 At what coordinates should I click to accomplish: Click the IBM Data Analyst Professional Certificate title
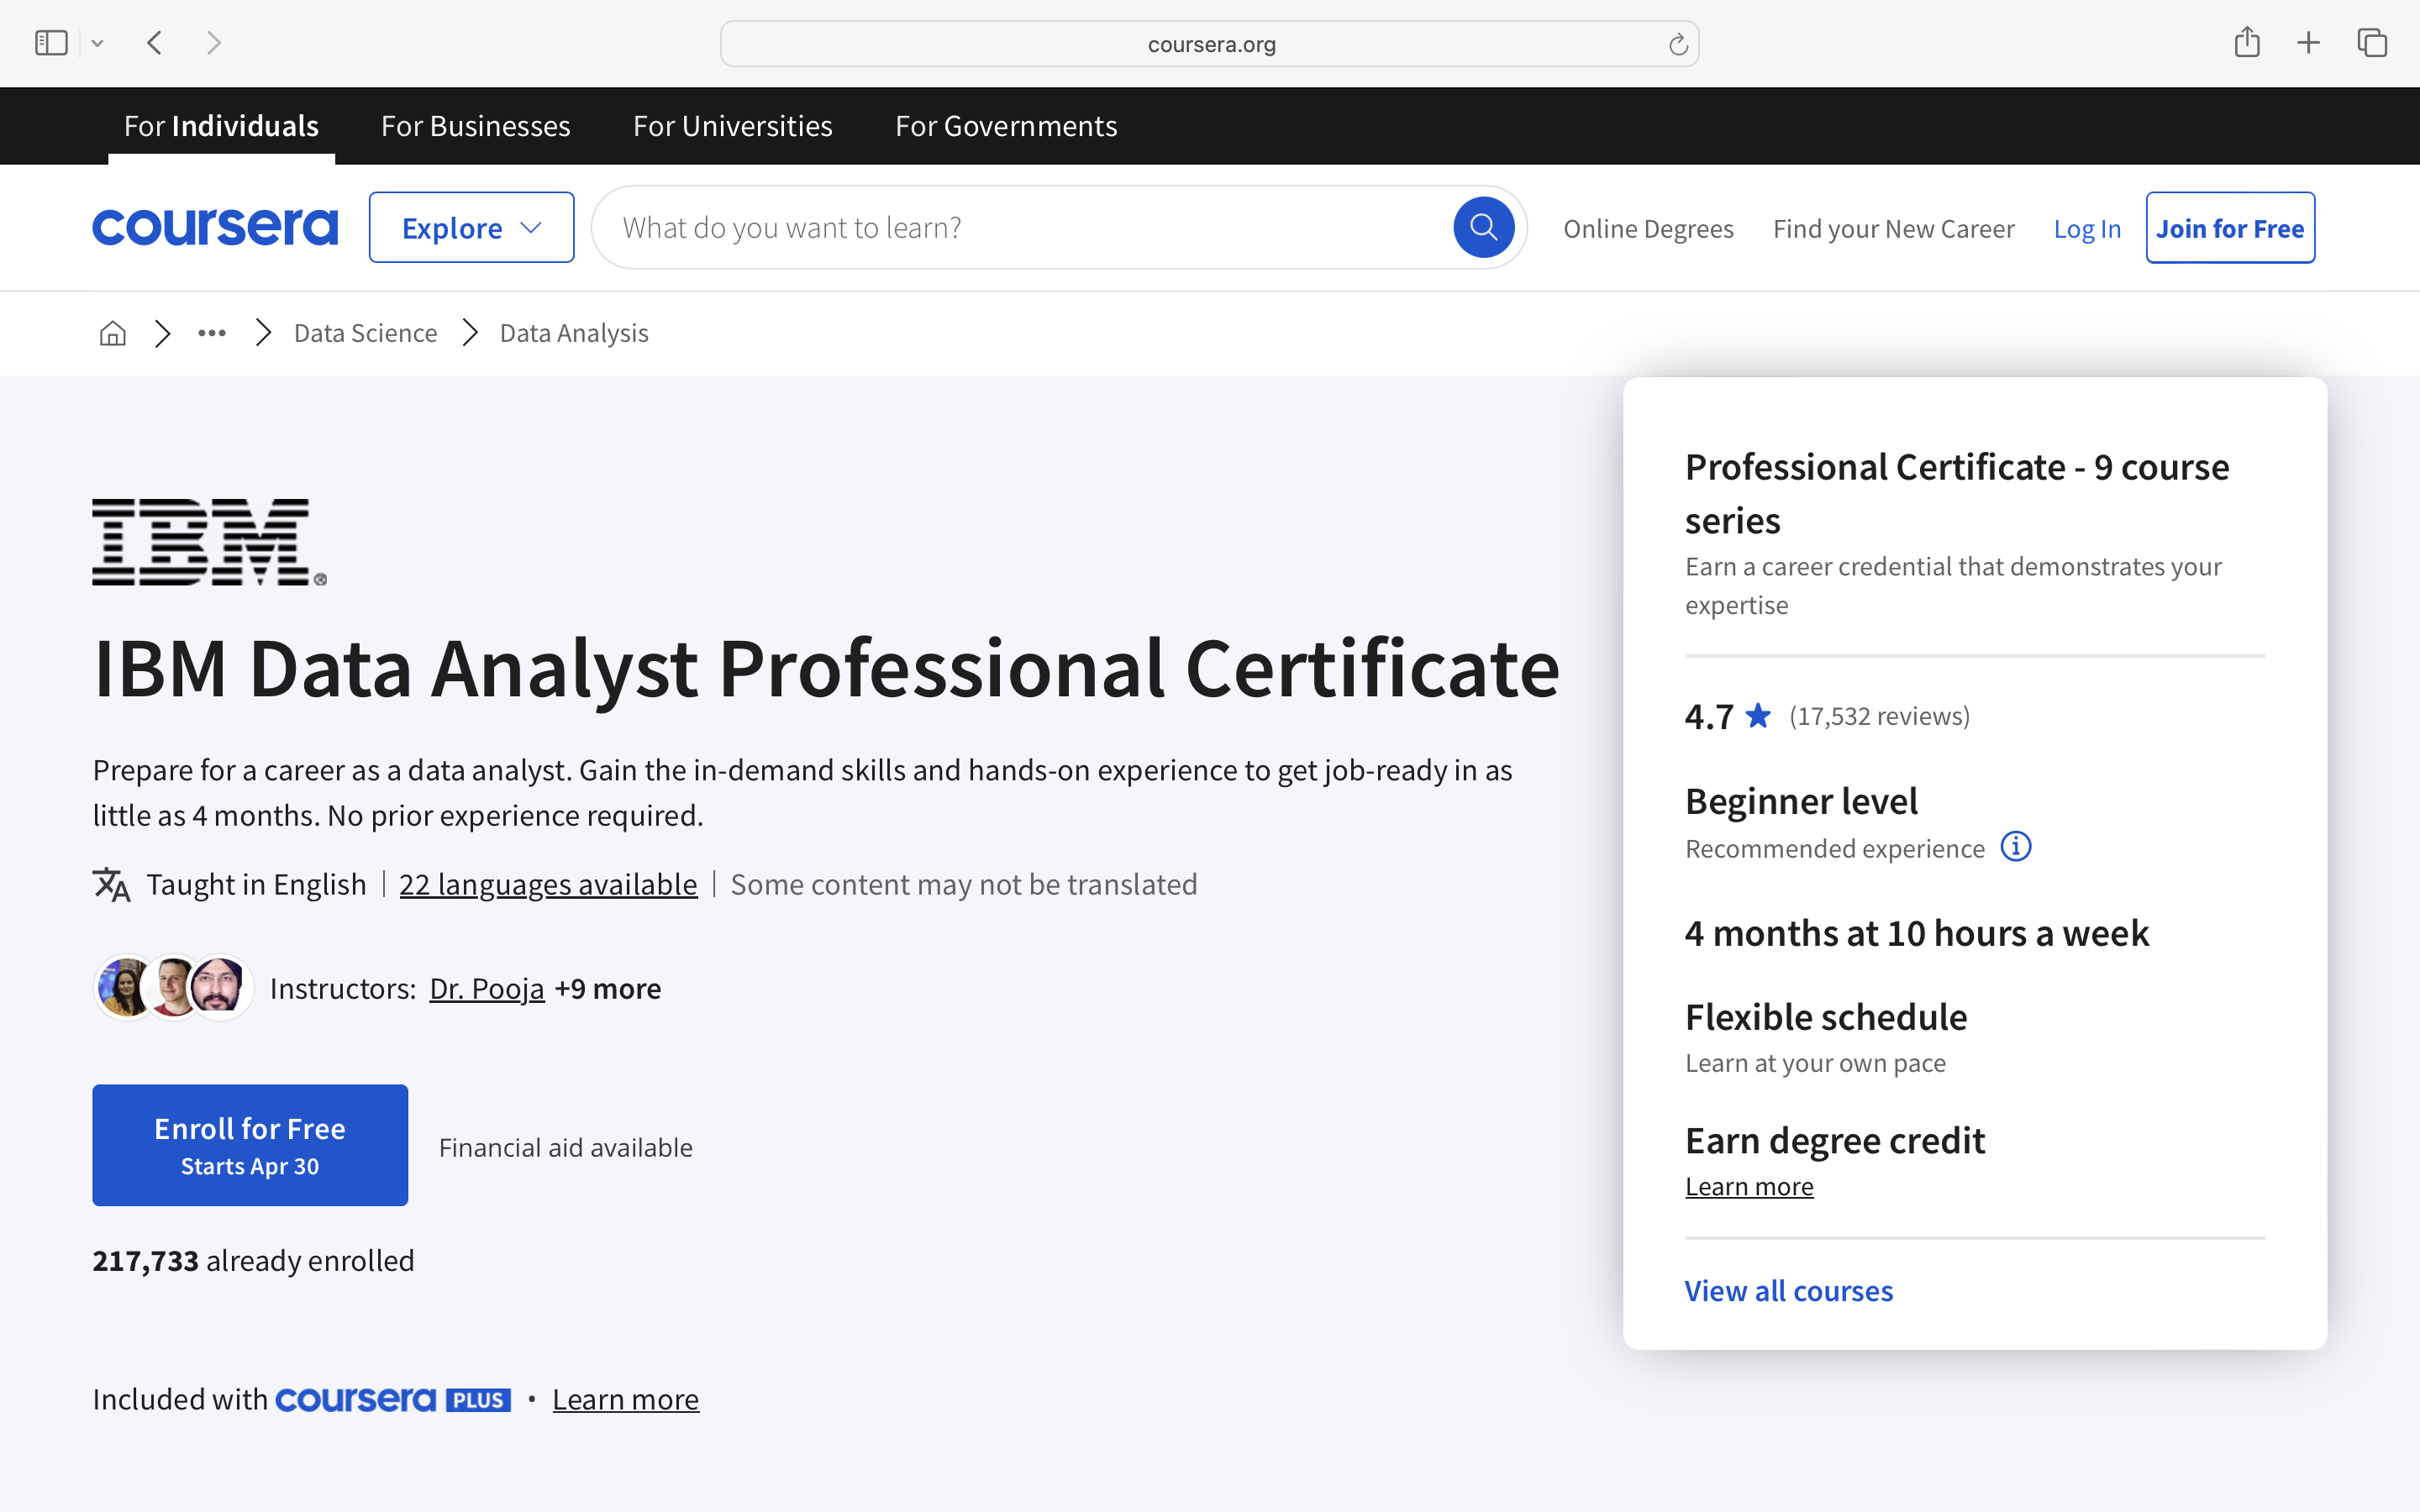826,669
